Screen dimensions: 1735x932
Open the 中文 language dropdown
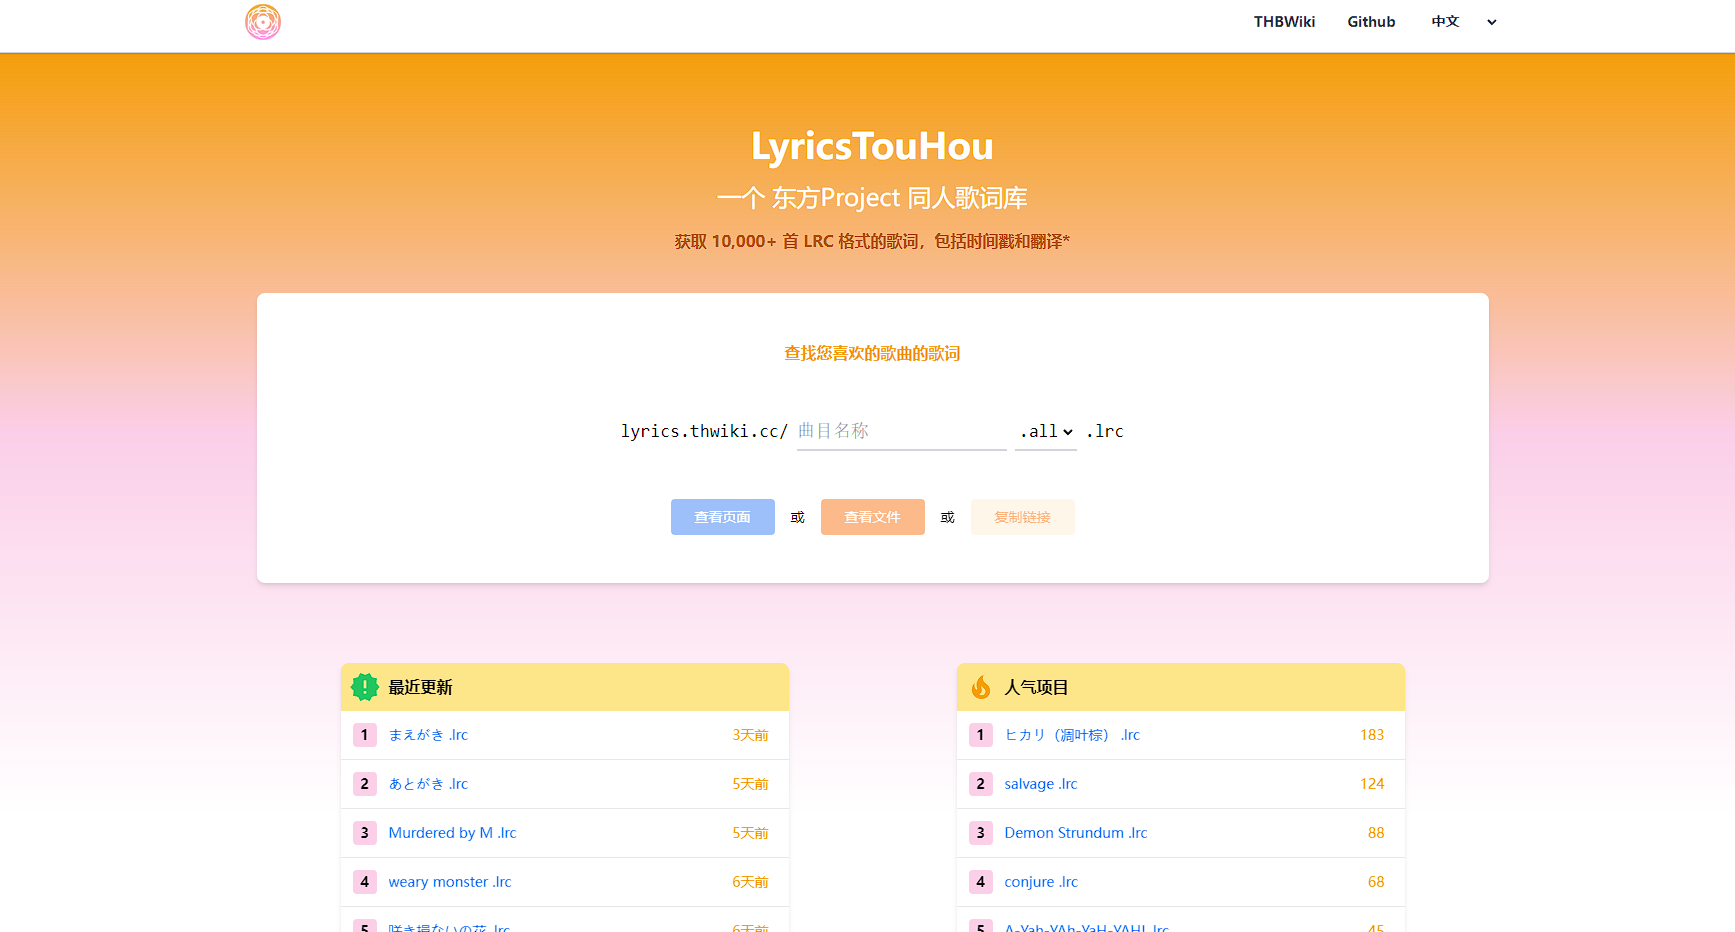tap(1464, 22)
